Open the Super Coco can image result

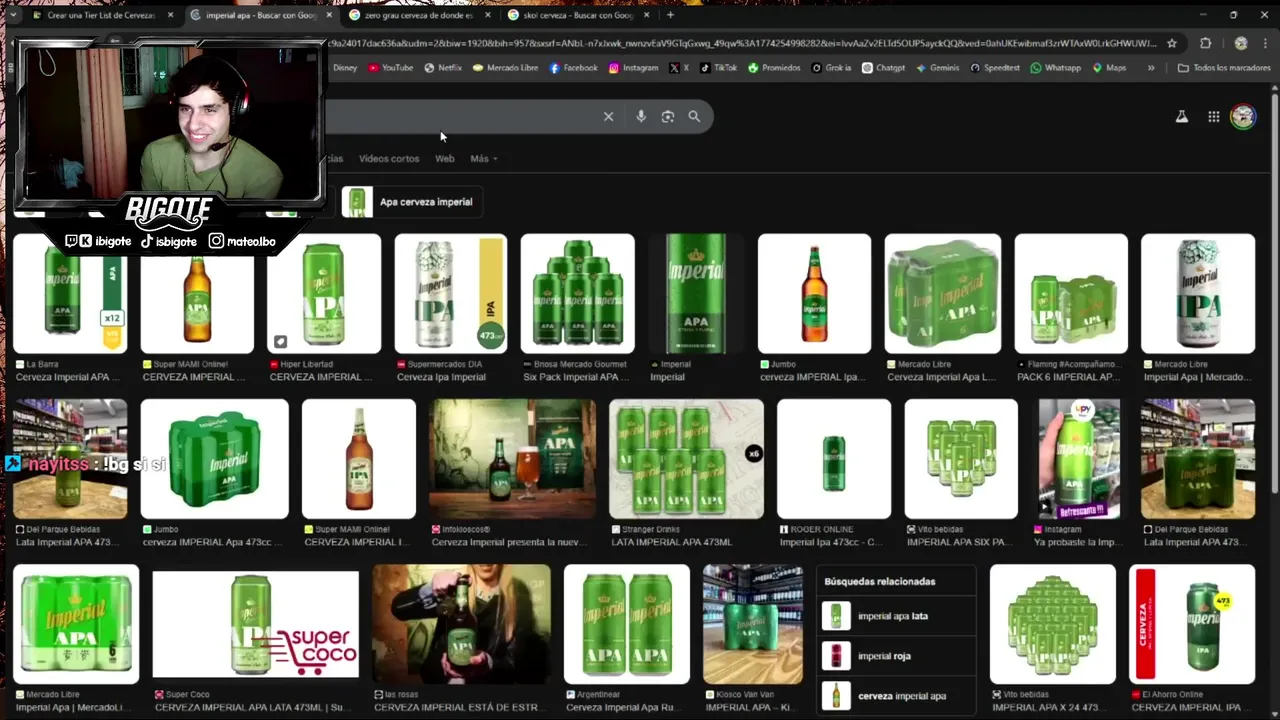click(x=255, y=624)
